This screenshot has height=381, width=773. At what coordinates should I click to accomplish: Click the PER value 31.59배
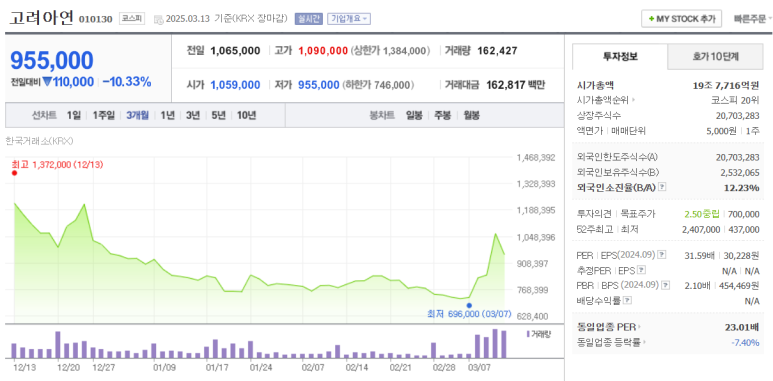701,255
